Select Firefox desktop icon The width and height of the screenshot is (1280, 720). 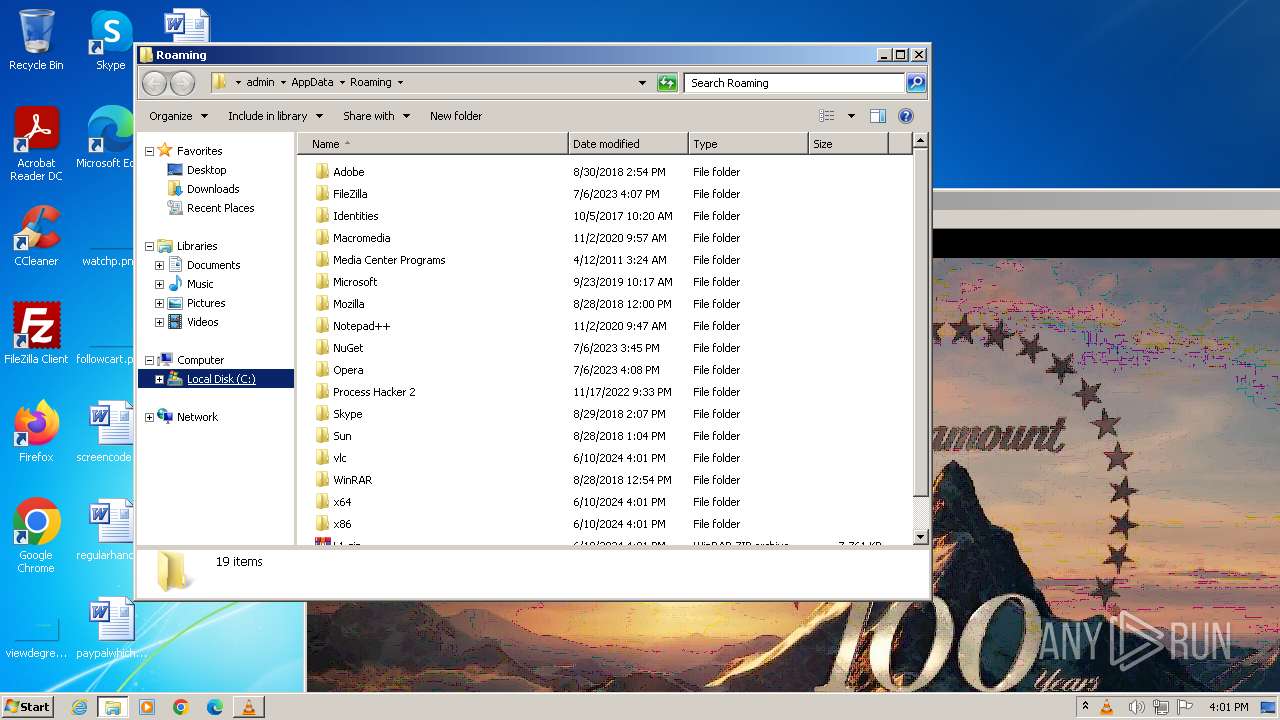click(x=36, y=431)
